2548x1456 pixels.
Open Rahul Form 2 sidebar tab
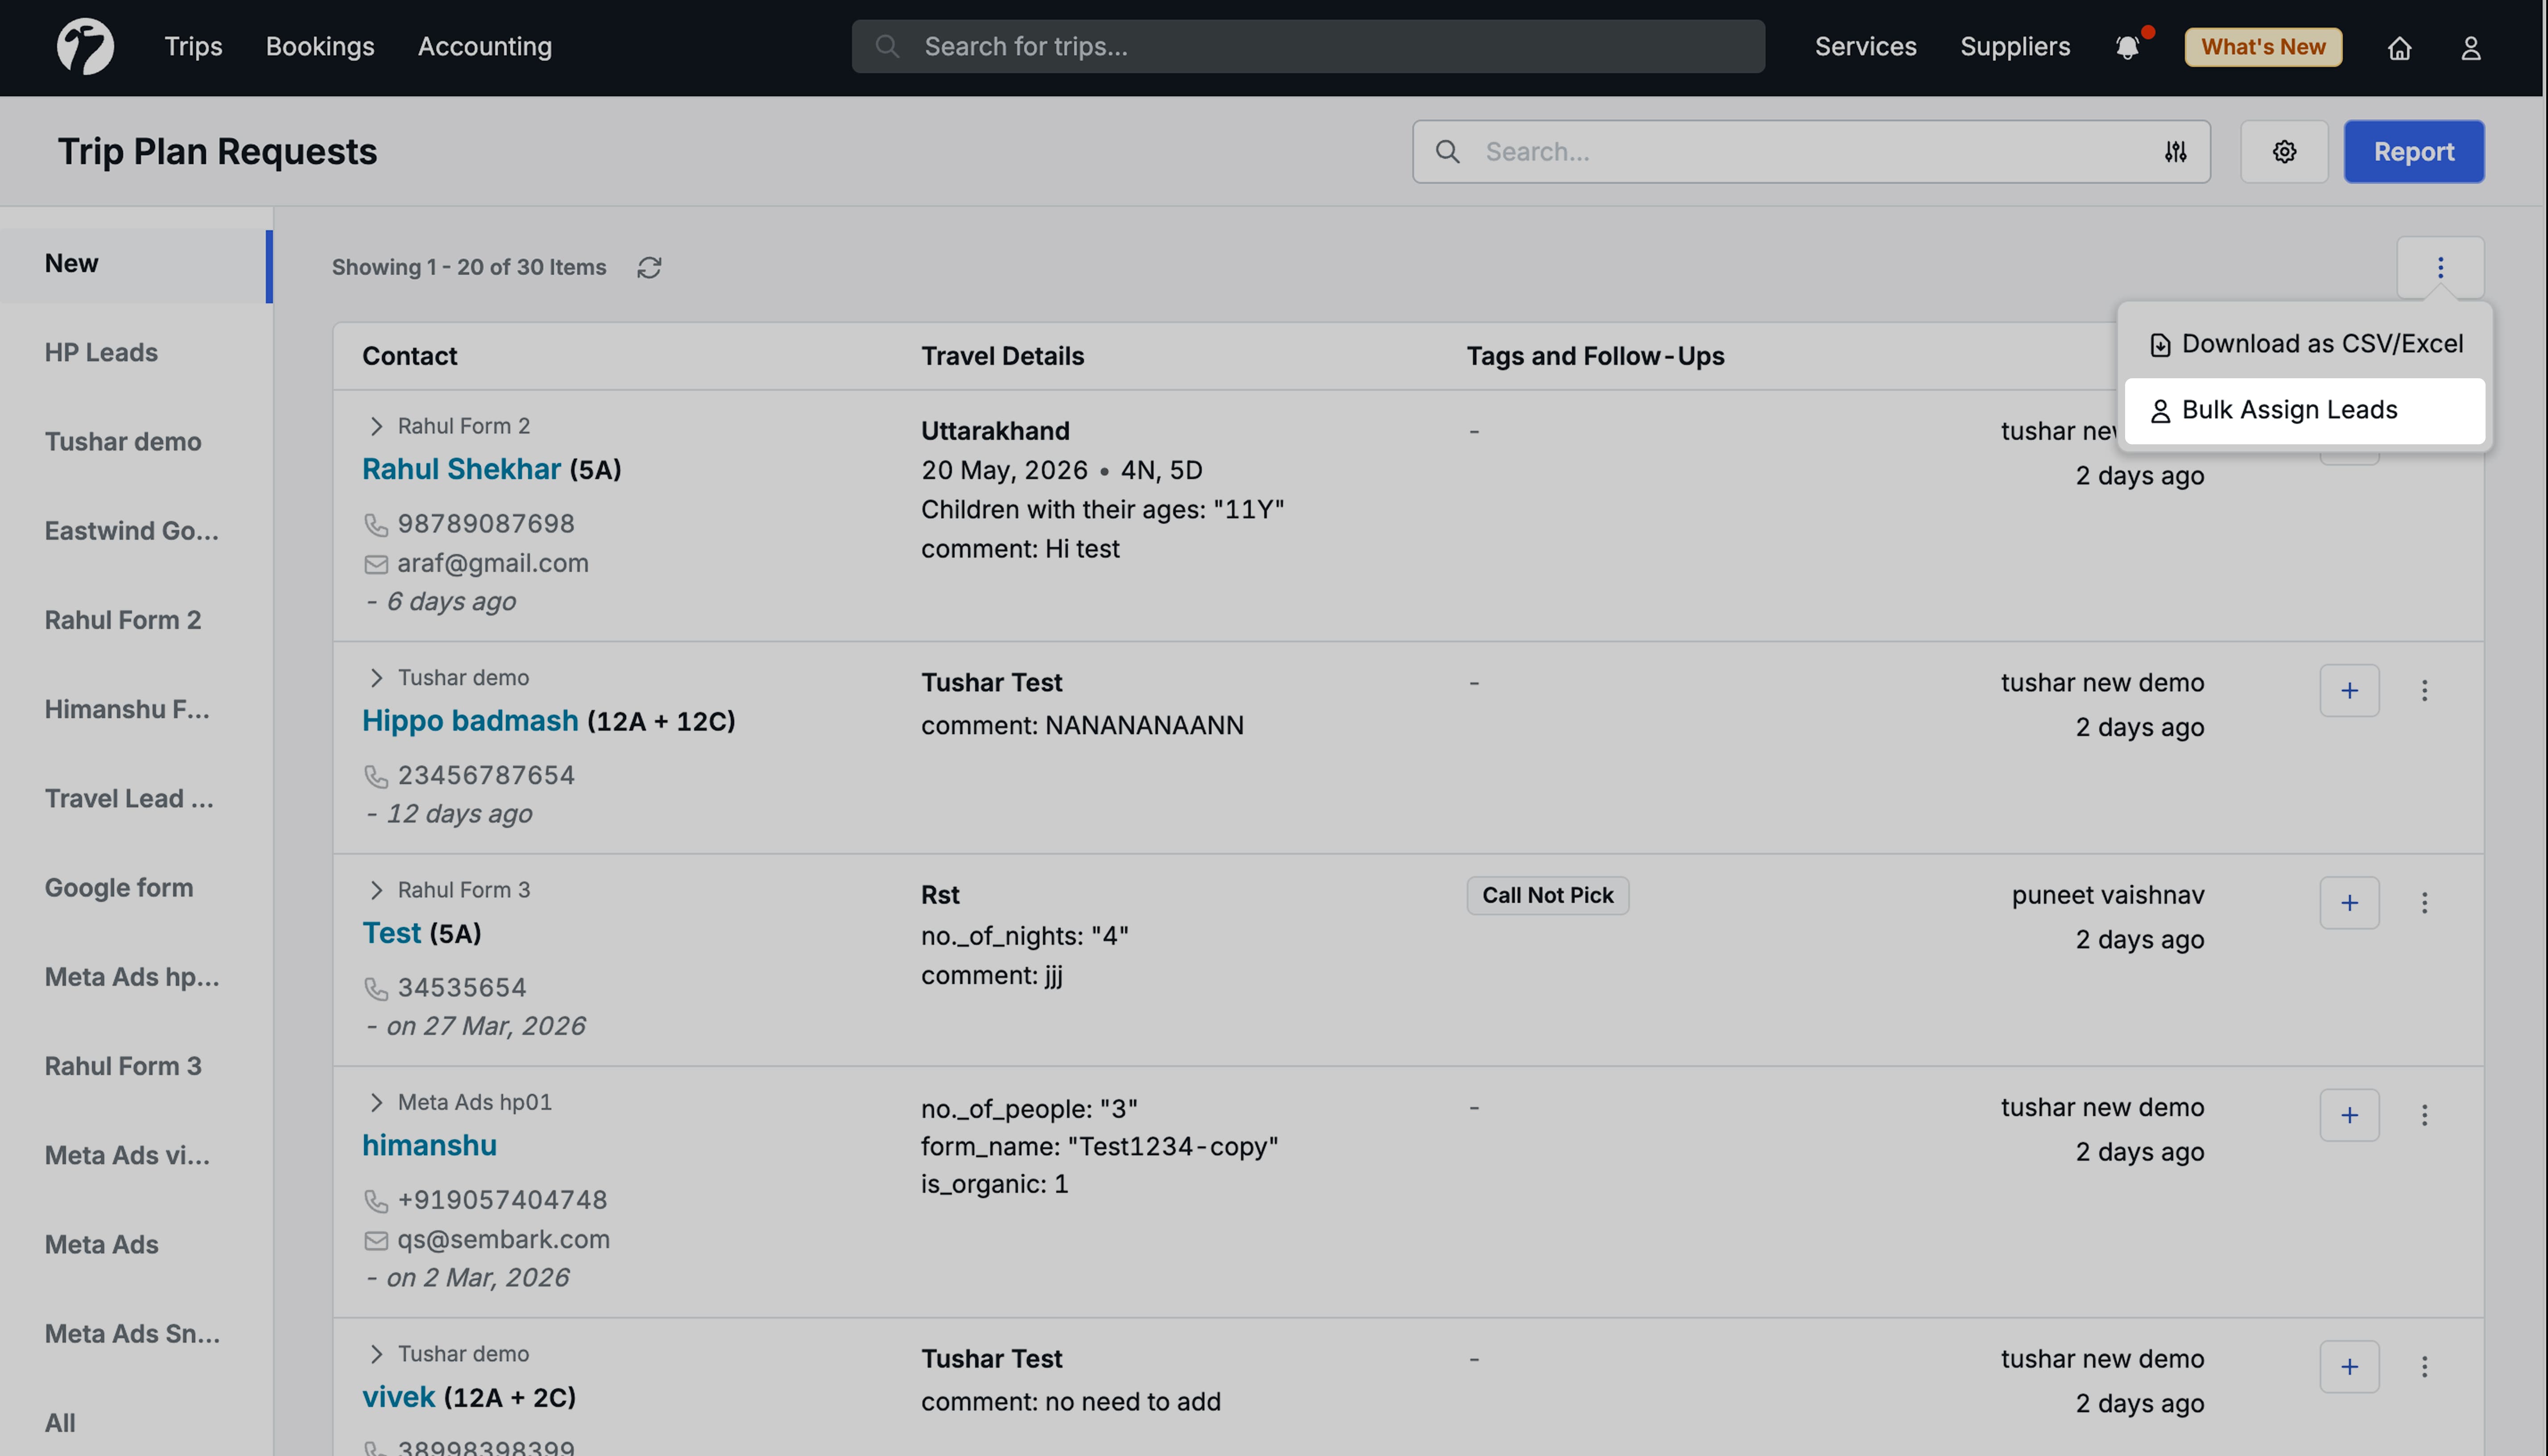(136, 621)
